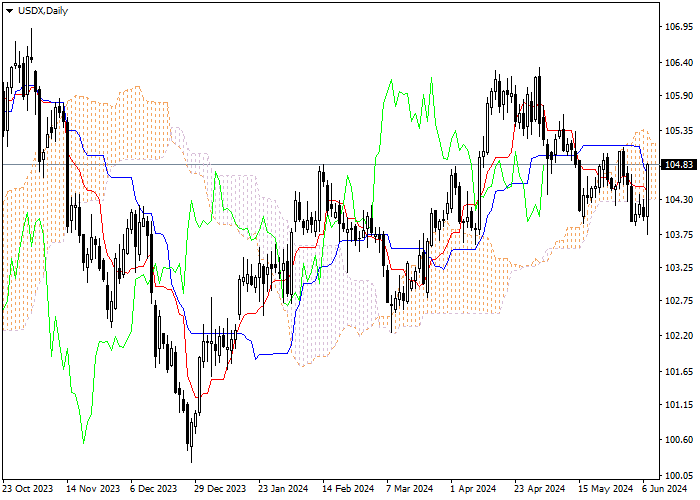Viewport: 700px width, 500px height.
Task: Click price level 105.90 on scale
Action: [679, 96]
